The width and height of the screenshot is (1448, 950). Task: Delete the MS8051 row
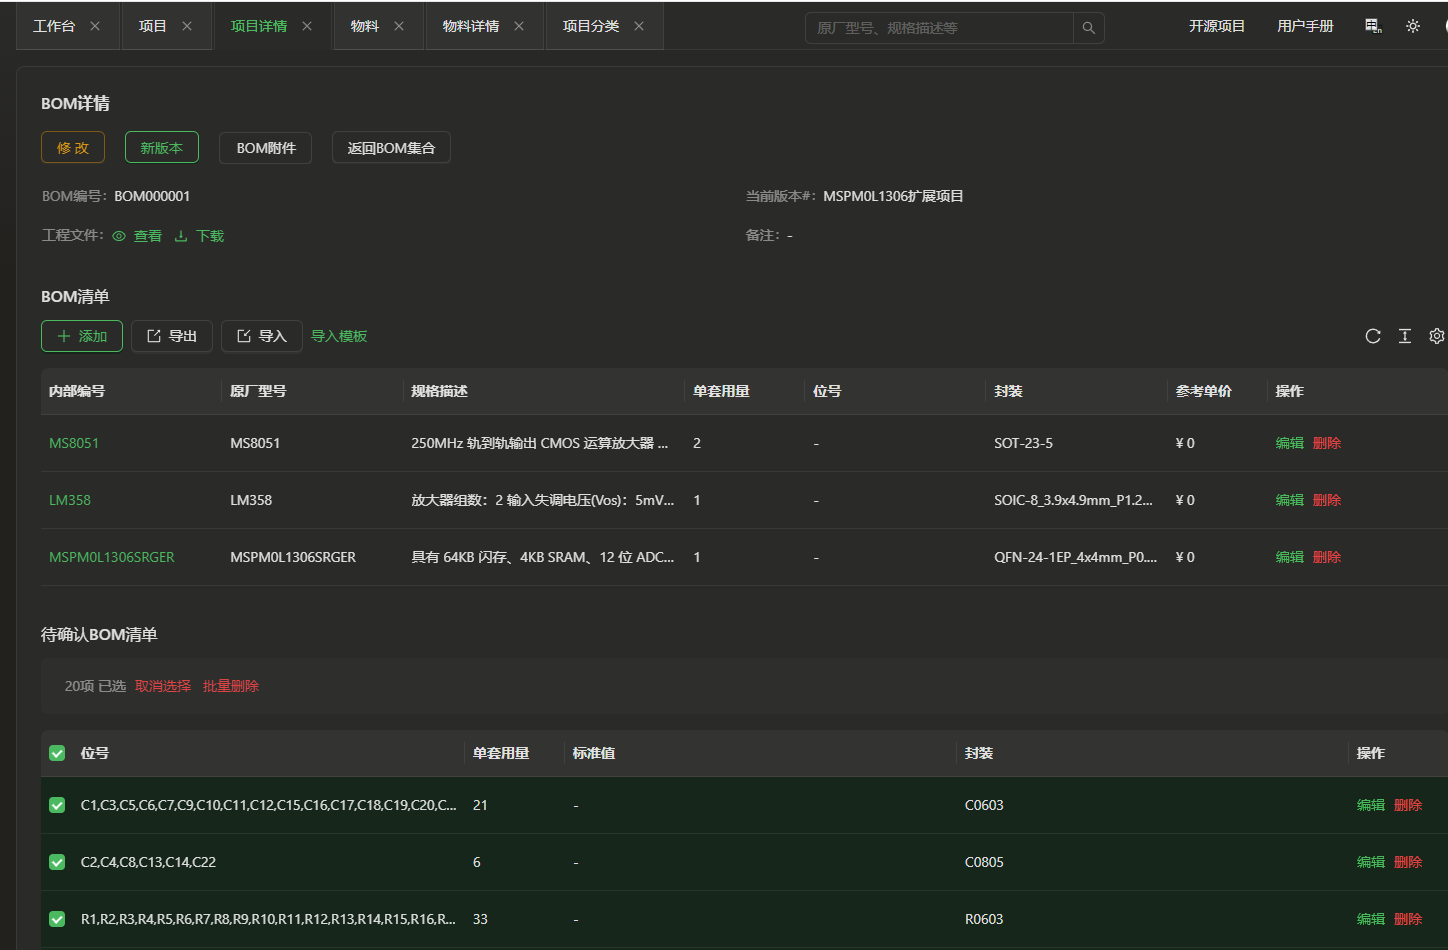pos(1327,443)
